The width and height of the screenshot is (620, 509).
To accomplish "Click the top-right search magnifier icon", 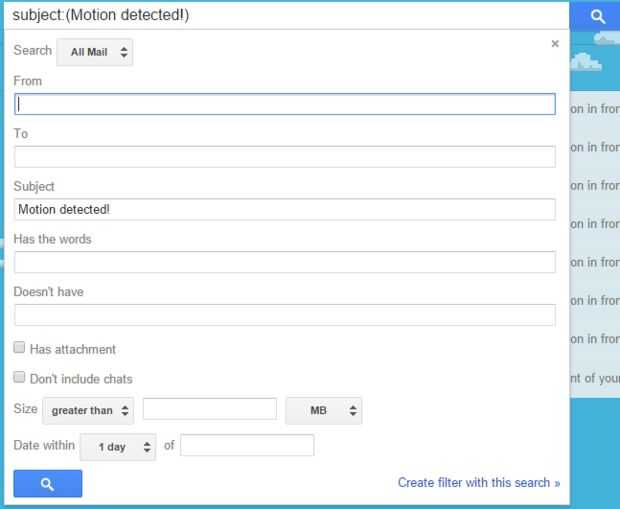I will click(x=598, y=16).
